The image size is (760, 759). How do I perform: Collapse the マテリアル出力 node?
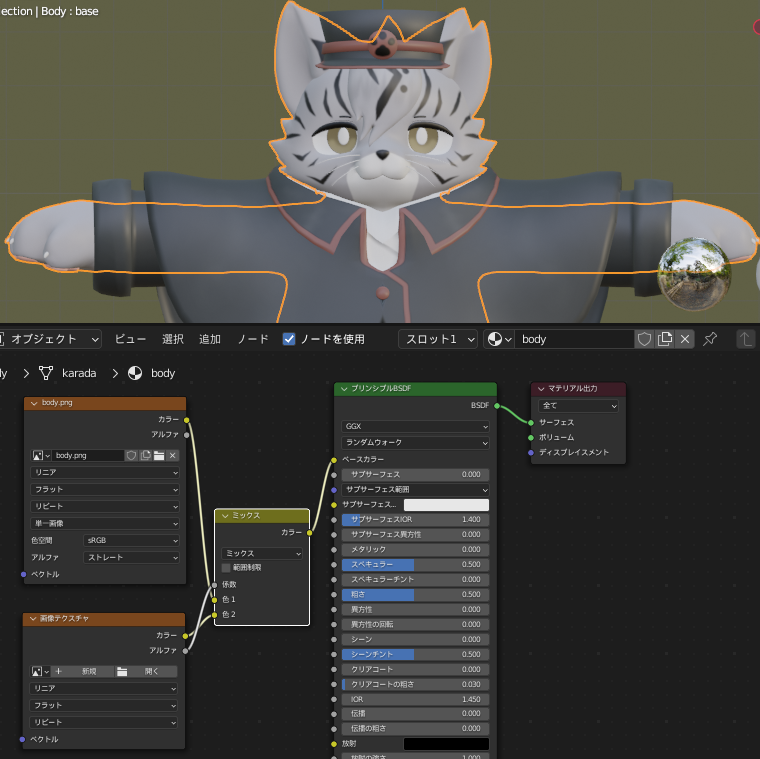point(541,389)
